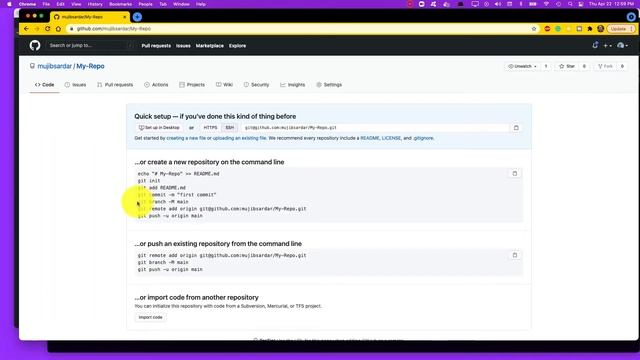Open the Security tab
Screen dimensions: 640x360
[256, 85]
